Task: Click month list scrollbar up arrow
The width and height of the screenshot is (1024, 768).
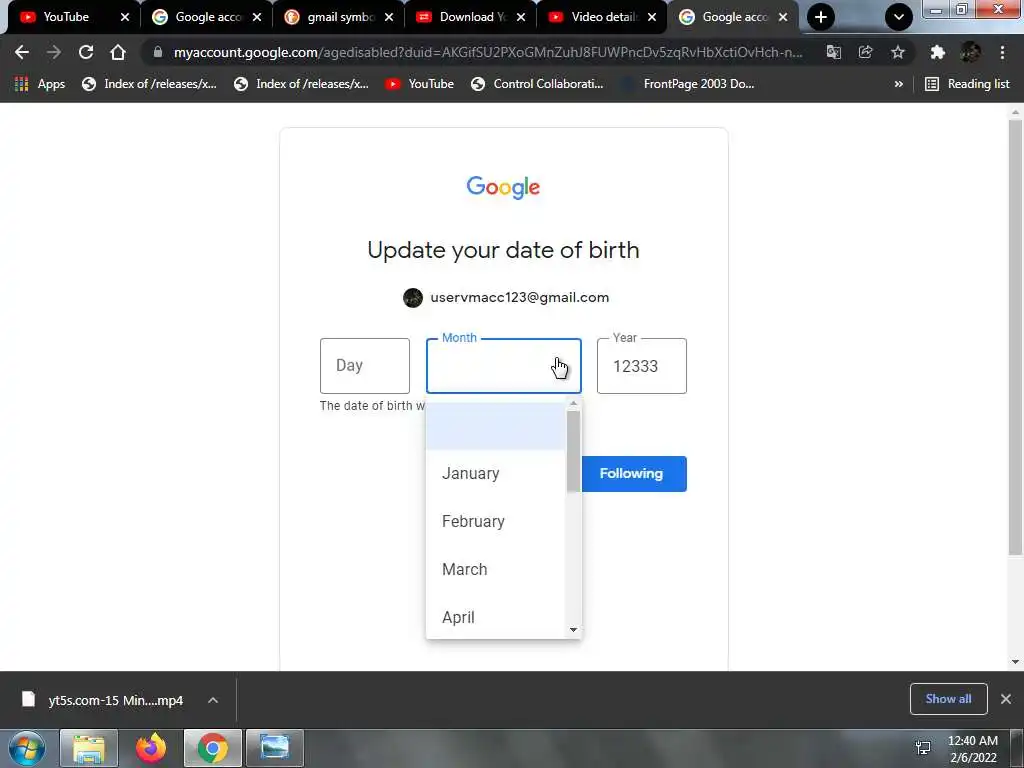Action: point(573,404)
